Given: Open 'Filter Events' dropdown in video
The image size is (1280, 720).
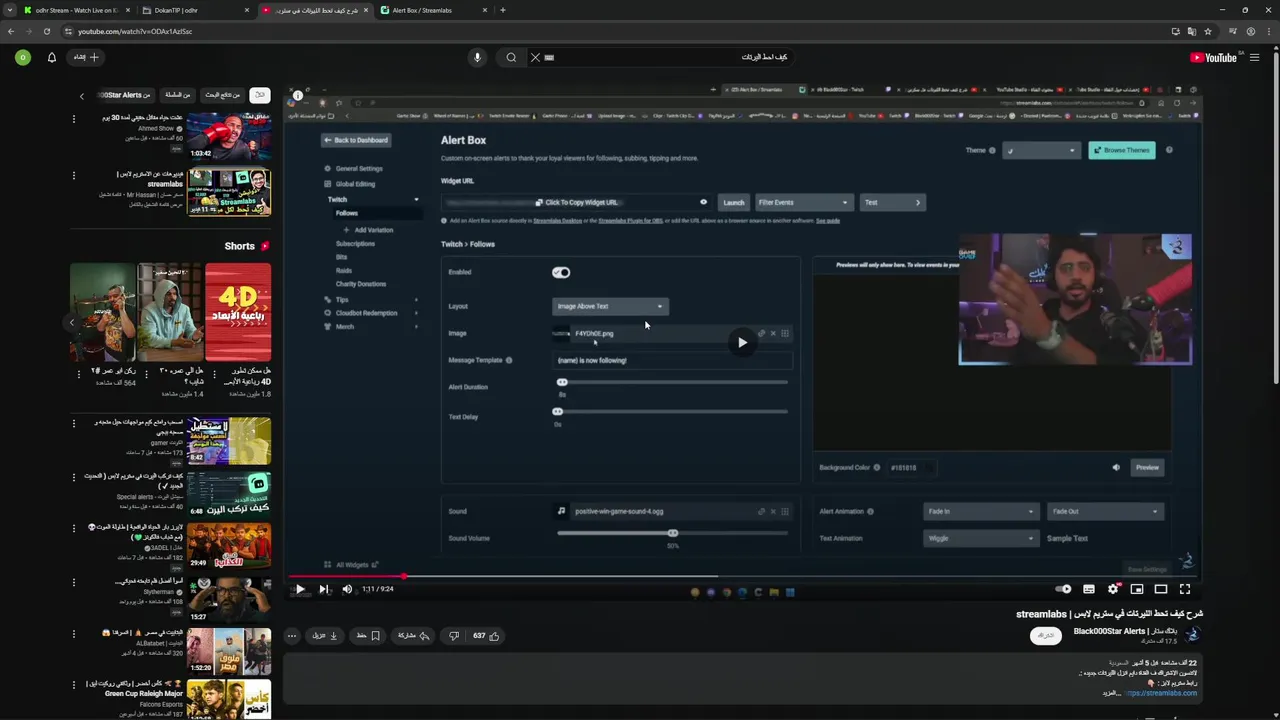Looking at the screenshot, I should (x=803, y=202).
